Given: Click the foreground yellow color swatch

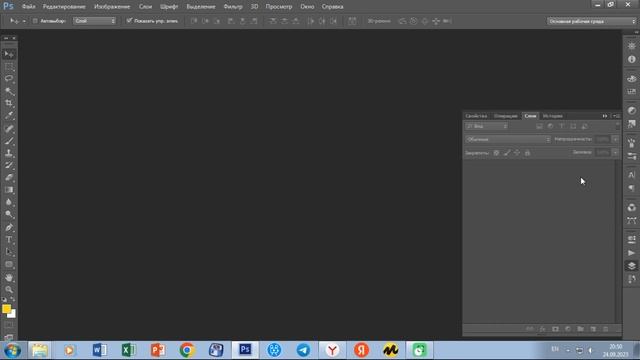Looking at the screenshot, I should click(x=6, y=309).
